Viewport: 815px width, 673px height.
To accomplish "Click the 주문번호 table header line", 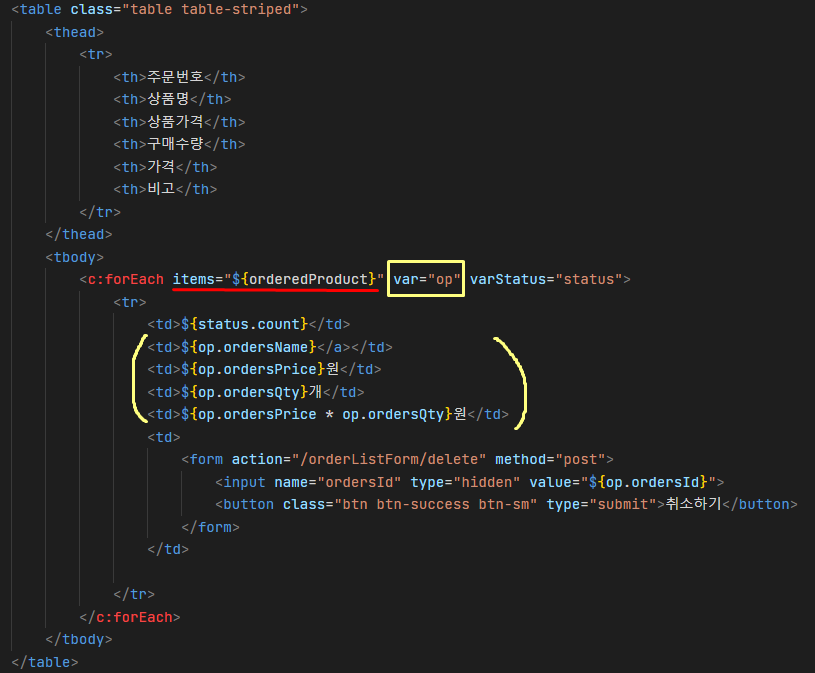I will [179, 77].
